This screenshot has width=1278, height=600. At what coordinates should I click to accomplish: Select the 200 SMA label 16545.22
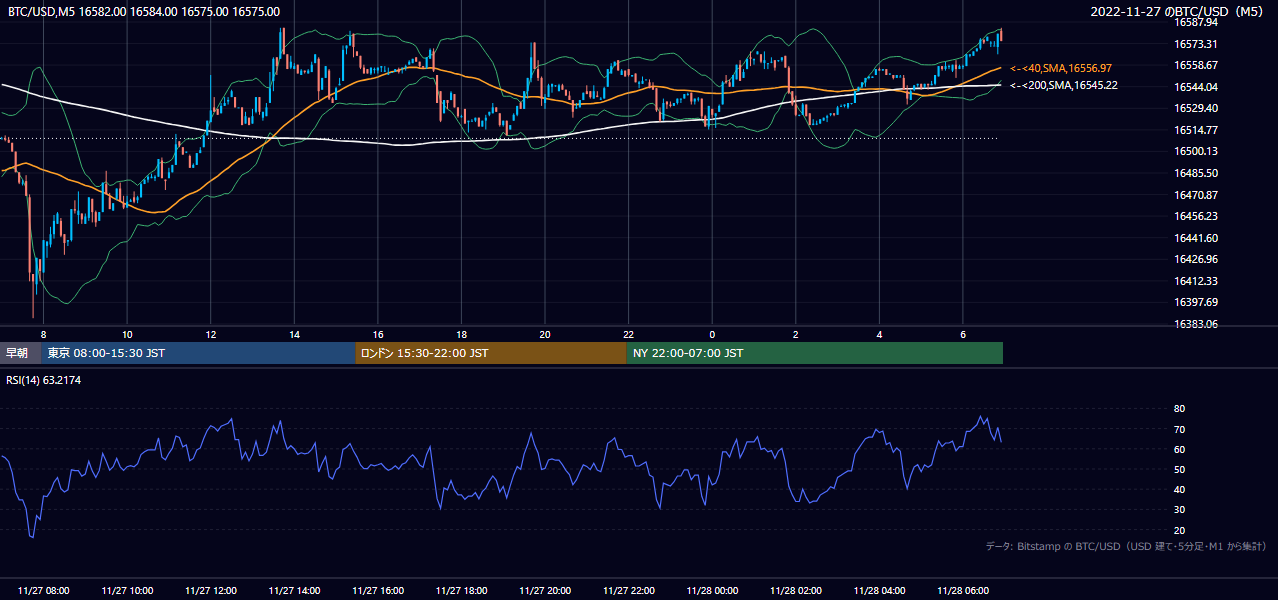click(1064, 85)
